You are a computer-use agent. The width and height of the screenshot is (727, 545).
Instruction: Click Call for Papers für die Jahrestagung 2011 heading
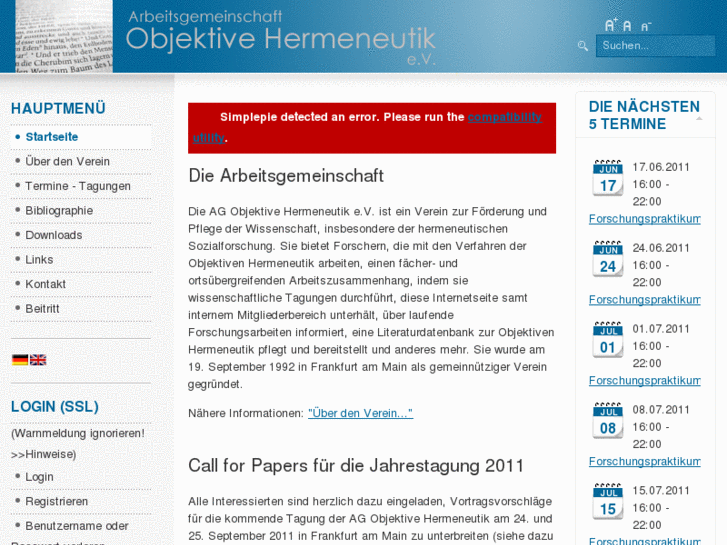[x=356, y=466]
